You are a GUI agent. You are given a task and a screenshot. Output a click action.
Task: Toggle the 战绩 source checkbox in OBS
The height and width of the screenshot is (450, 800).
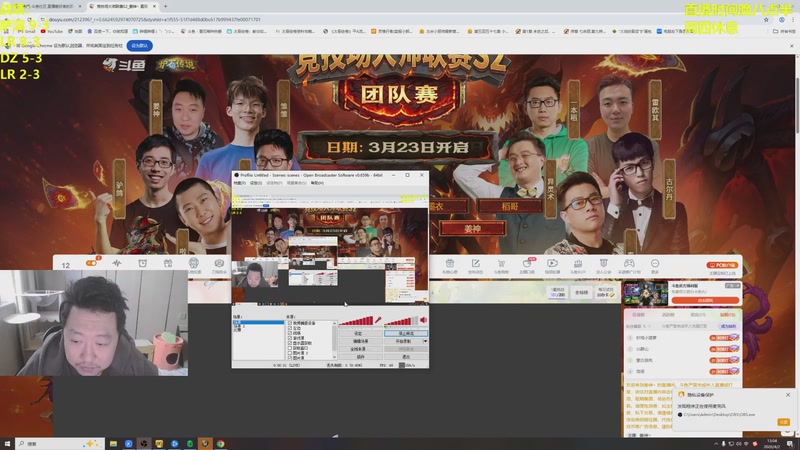(x=290, y=333)
